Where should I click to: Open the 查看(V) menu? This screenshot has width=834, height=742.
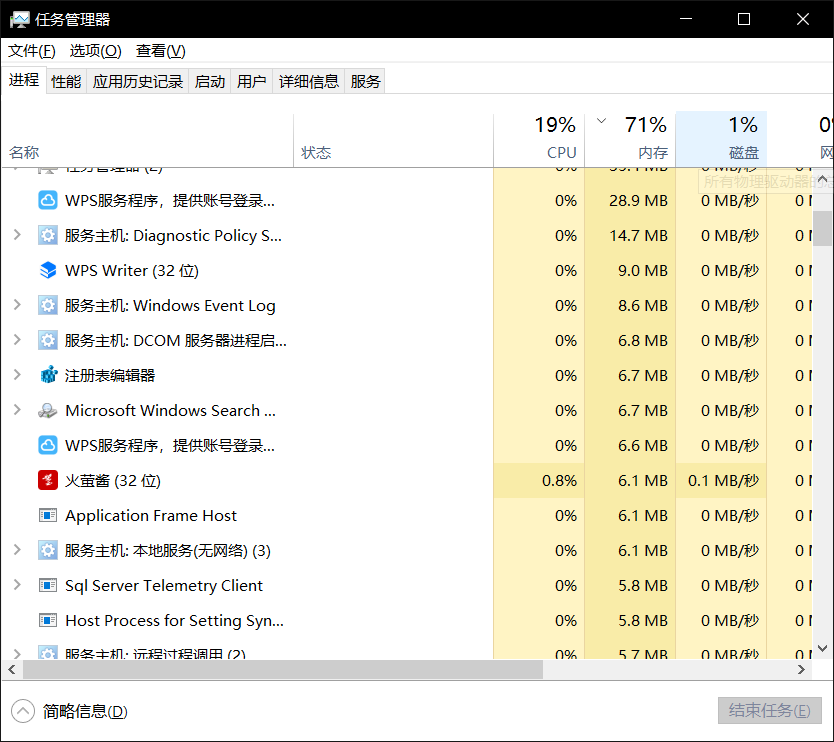coord(161,51)
